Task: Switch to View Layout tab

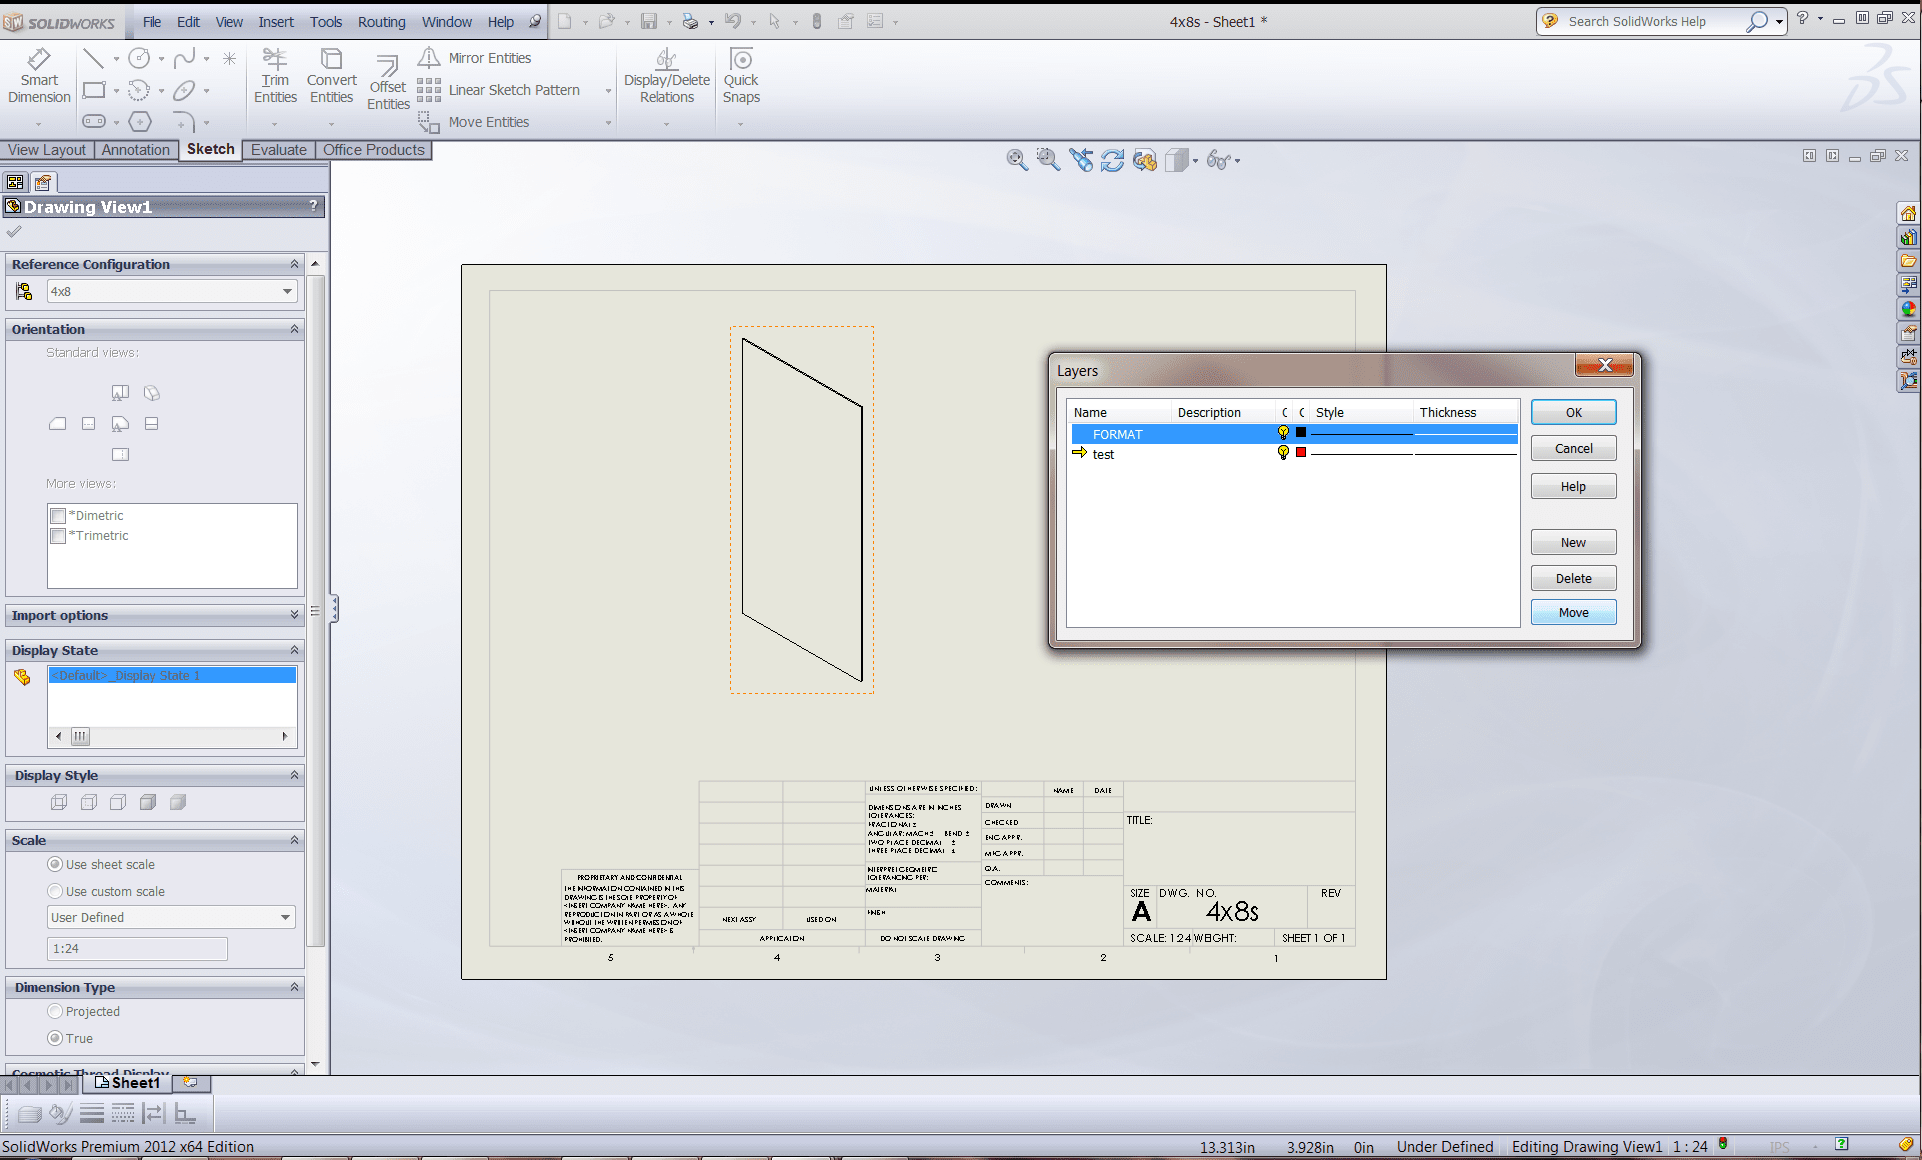Action: pos(47,150)
